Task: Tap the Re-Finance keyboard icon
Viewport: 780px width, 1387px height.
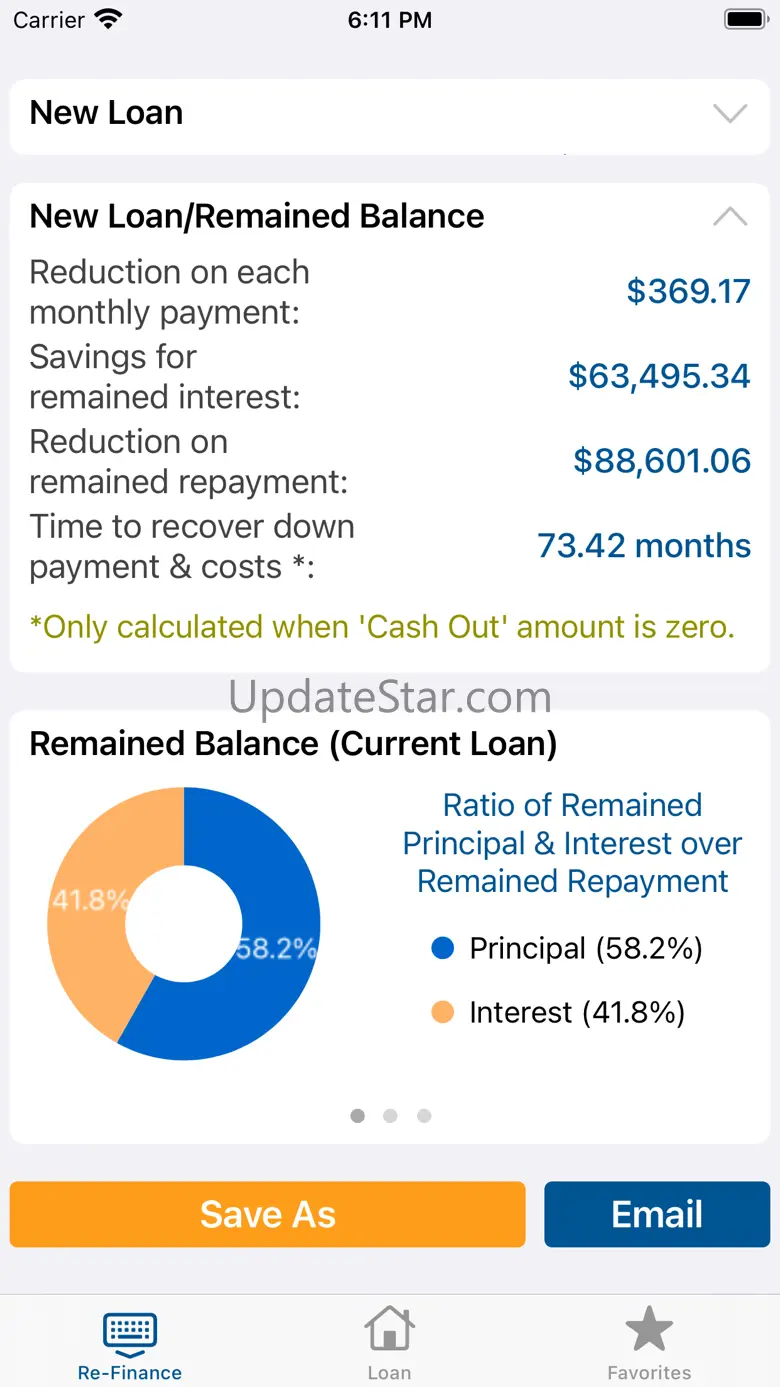Action: coord(130,1331)
